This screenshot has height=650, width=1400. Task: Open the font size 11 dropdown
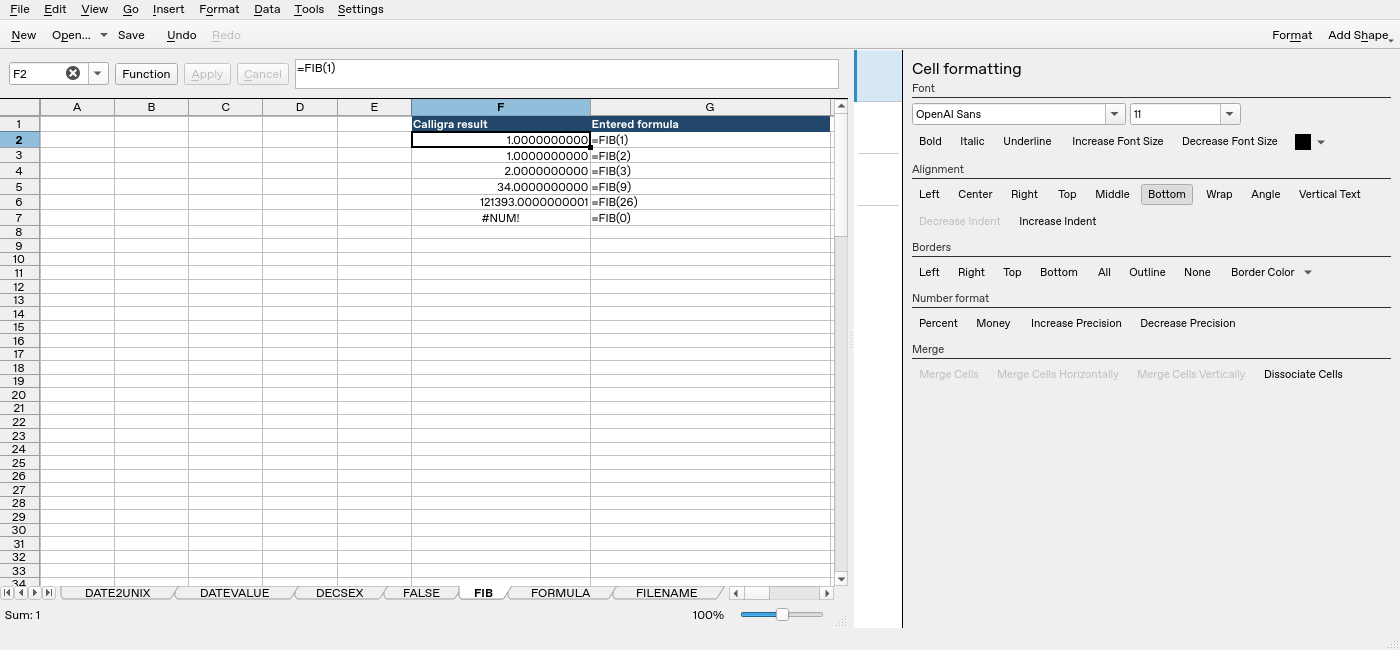point(1230,114)
